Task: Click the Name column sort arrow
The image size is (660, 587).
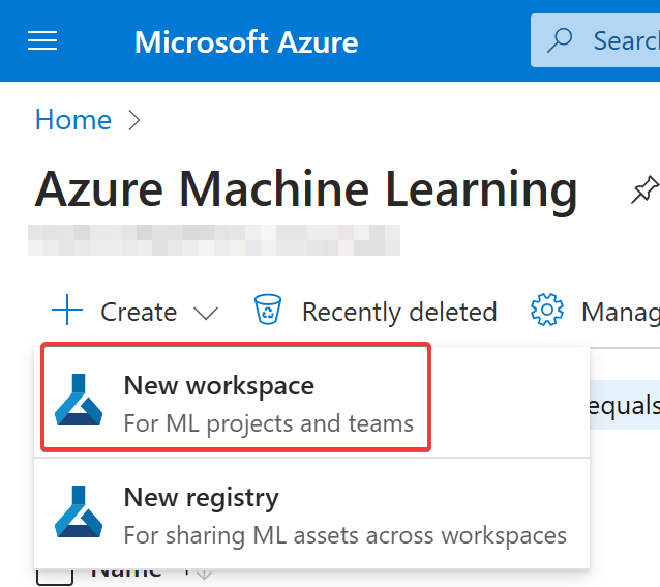Action: click(204, 574)
